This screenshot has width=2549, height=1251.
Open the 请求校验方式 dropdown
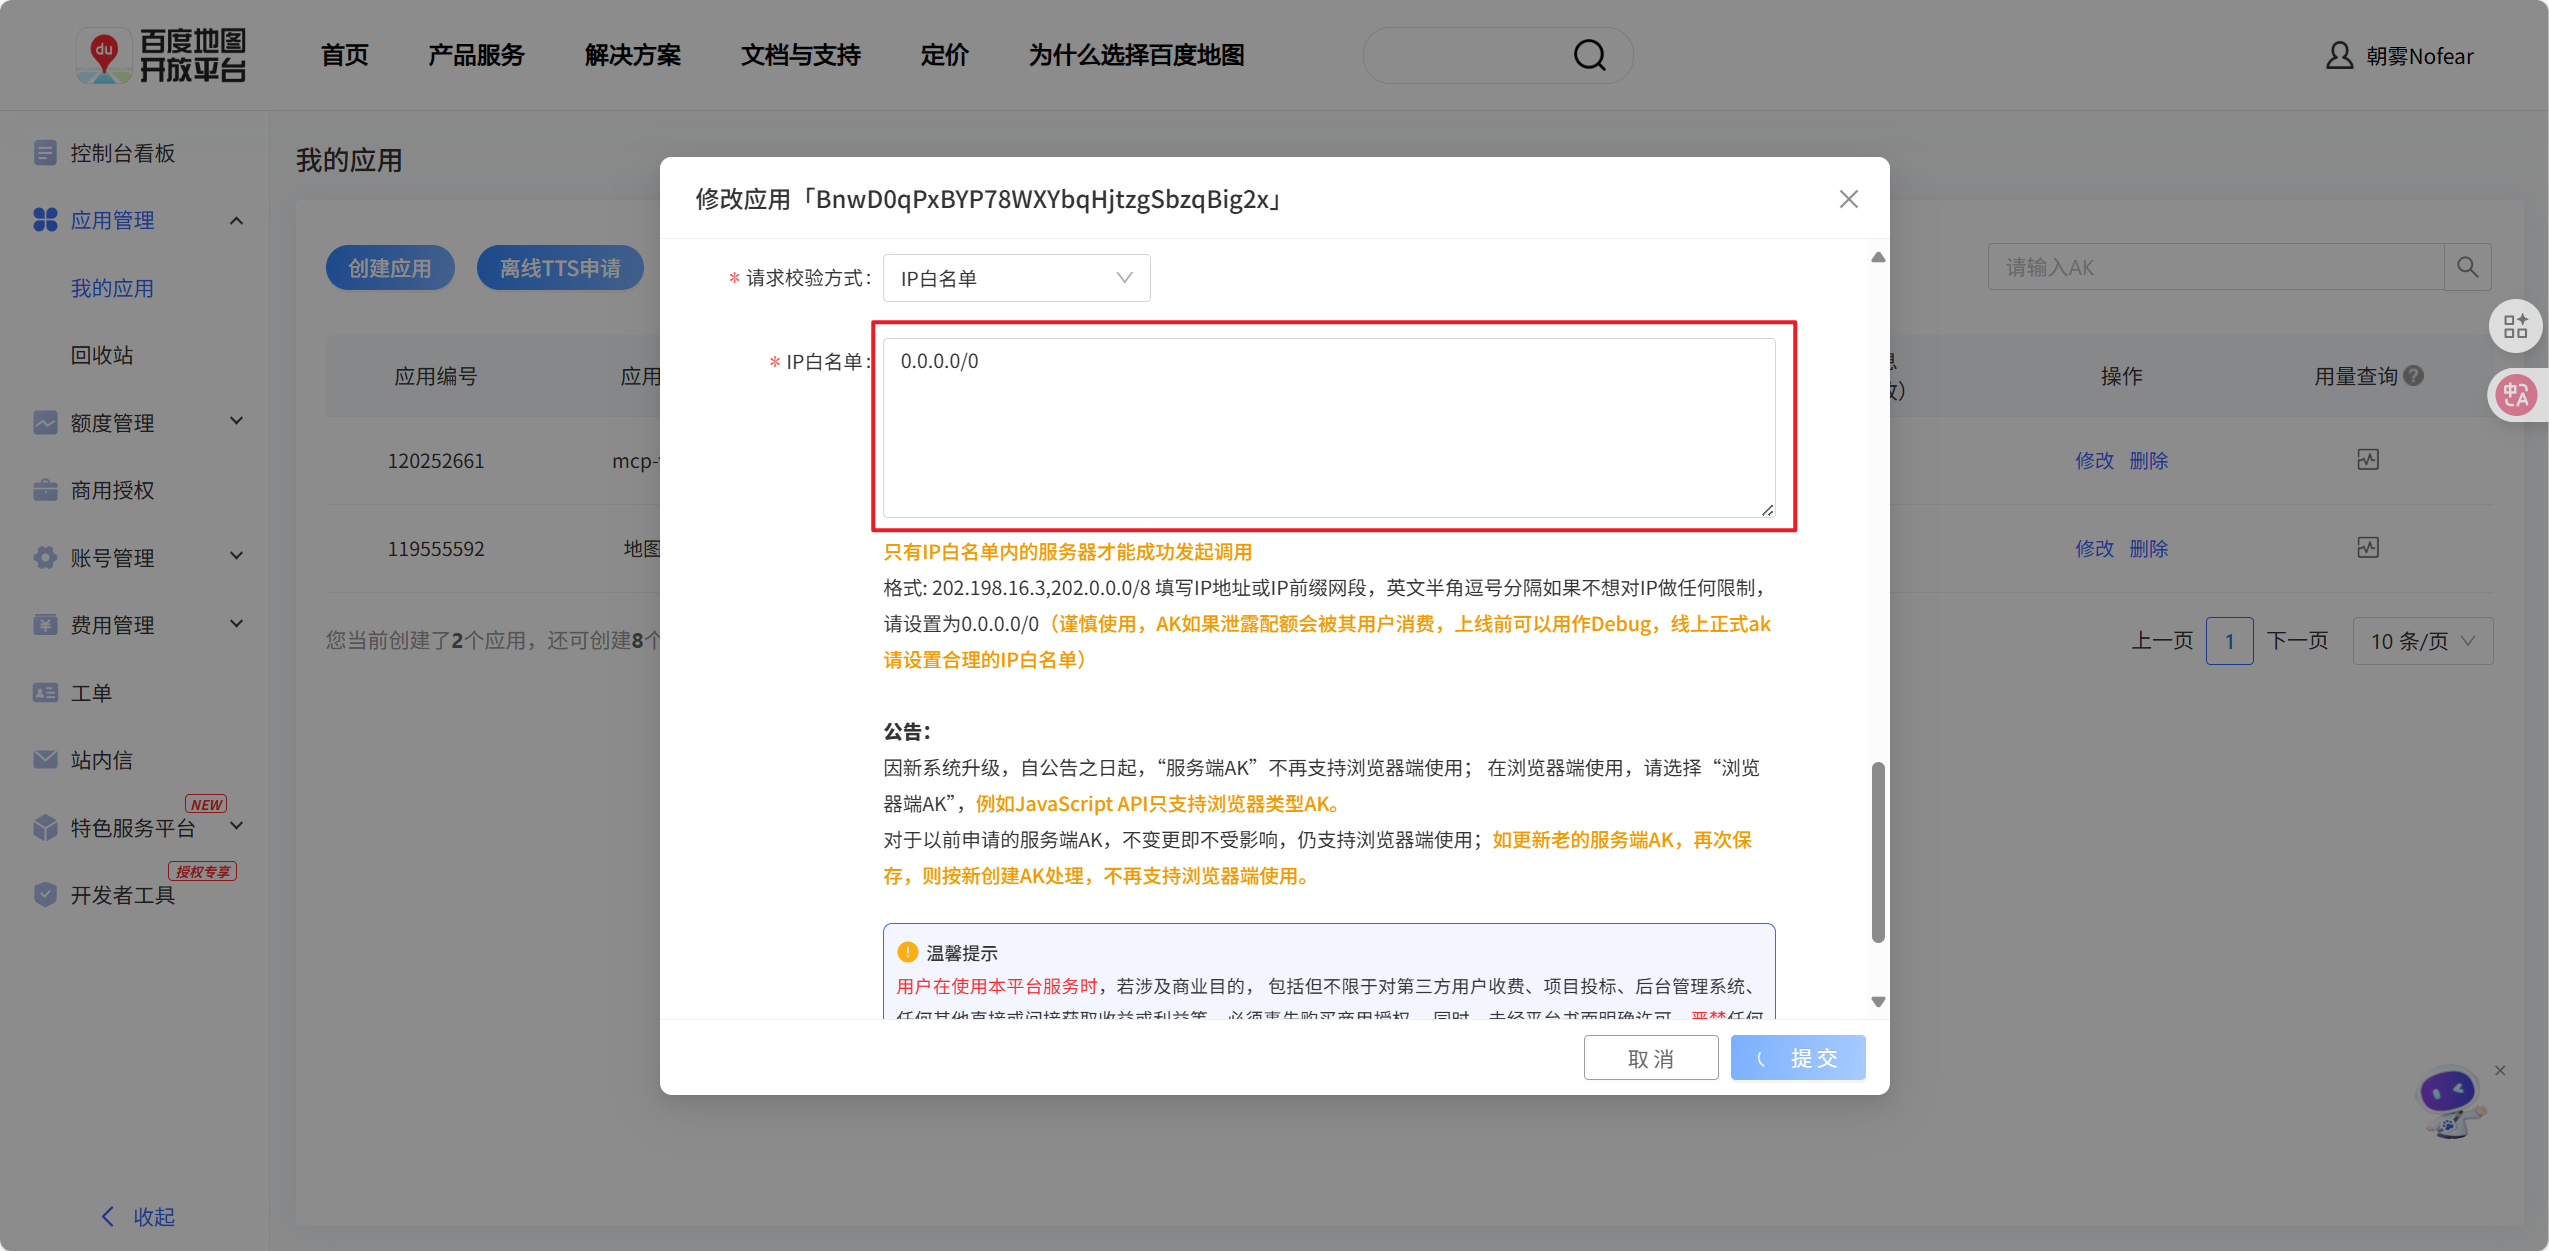coord(1015,278)
